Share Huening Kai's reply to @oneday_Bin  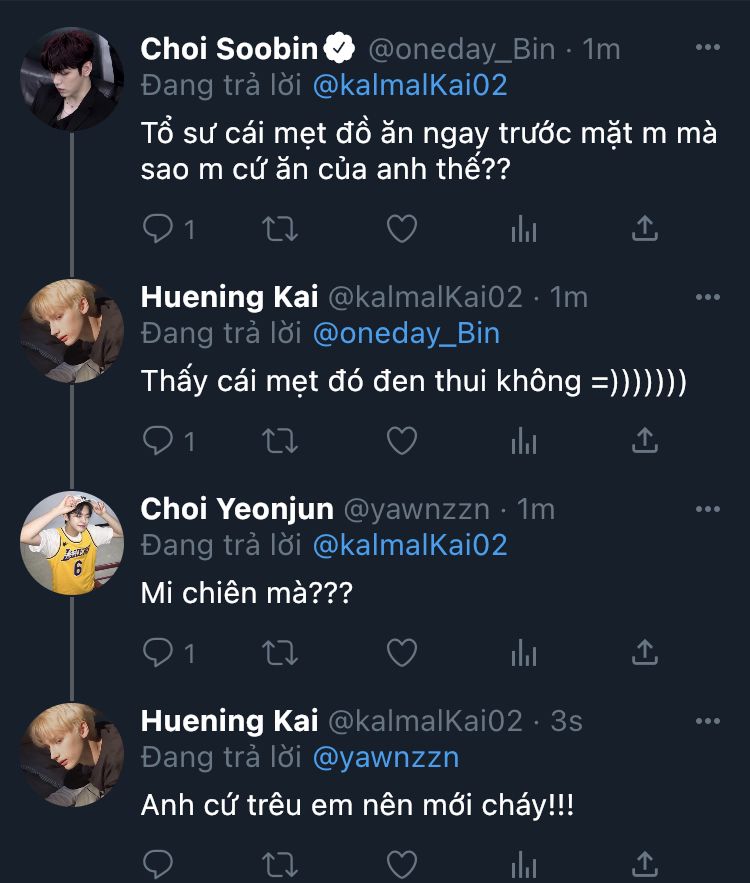(x=645, y=440)
